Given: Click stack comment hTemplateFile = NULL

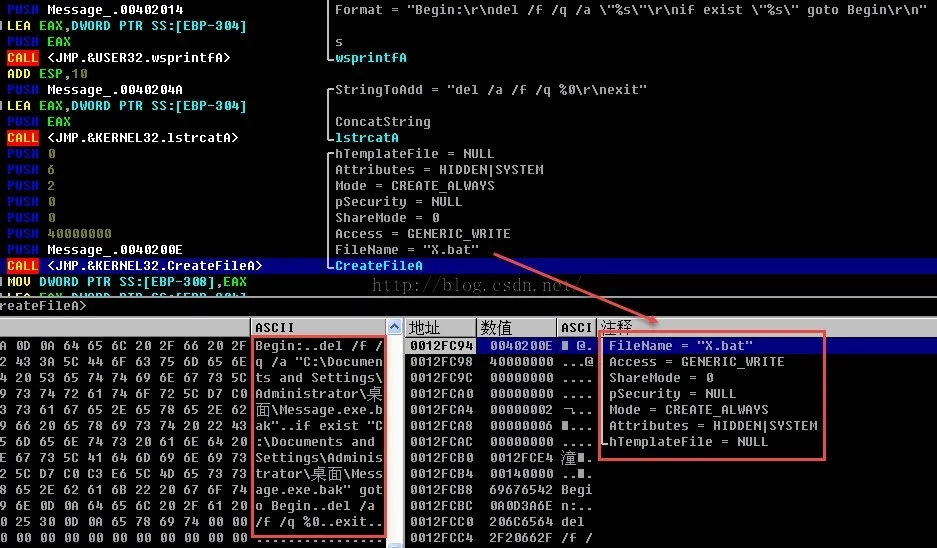Looking at the screenshot, I should pyautogui.click(x=688, y=442).
